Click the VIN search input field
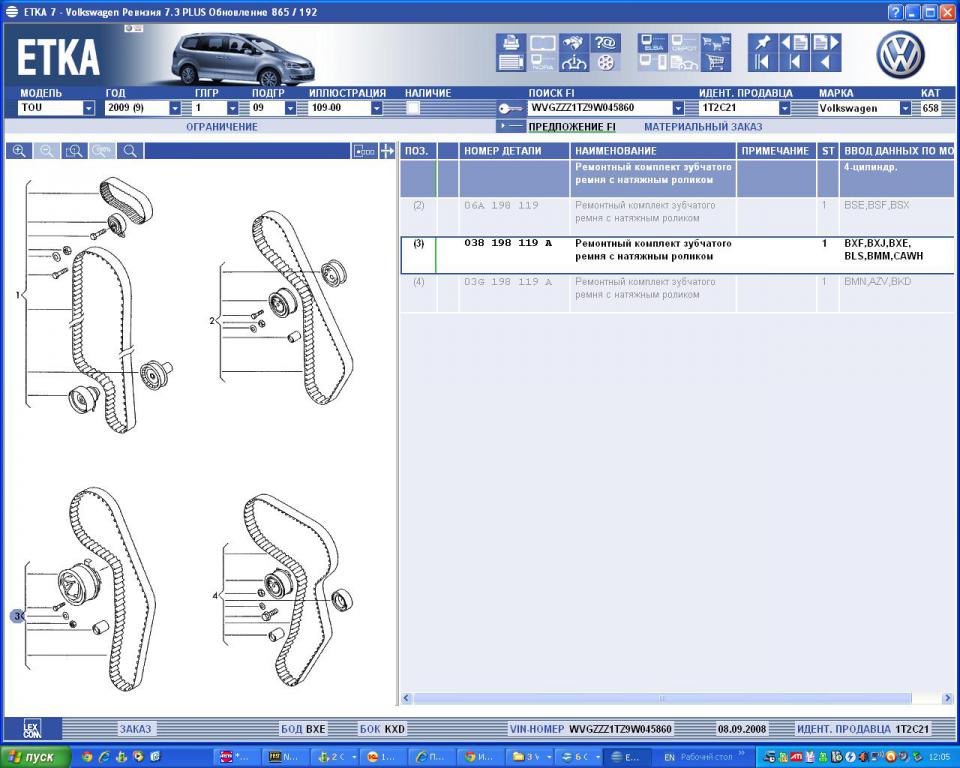 (600, 108)
